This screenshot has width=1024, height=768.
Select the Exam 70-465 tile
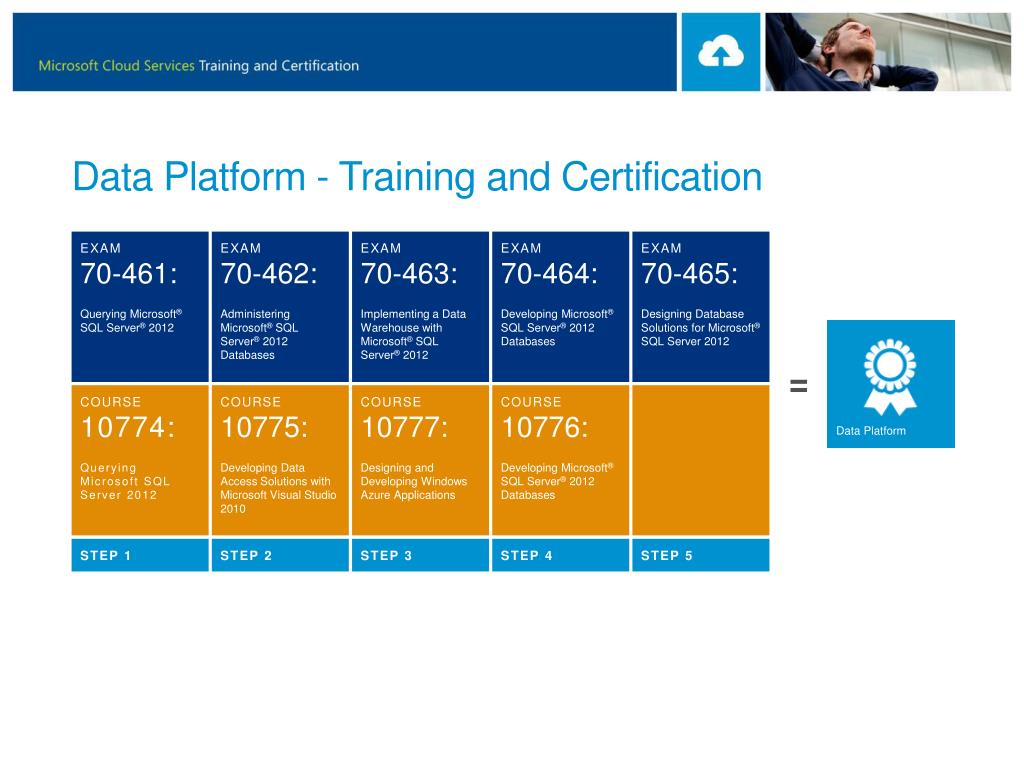click(x=701, y=306)
